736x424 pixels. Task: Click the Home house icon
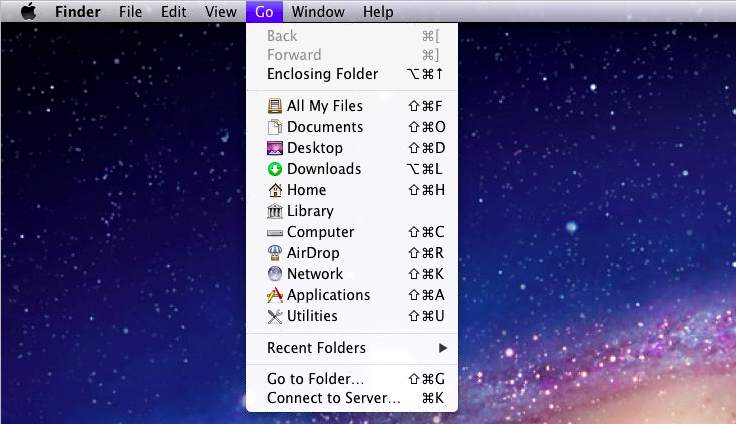[275, 190]
